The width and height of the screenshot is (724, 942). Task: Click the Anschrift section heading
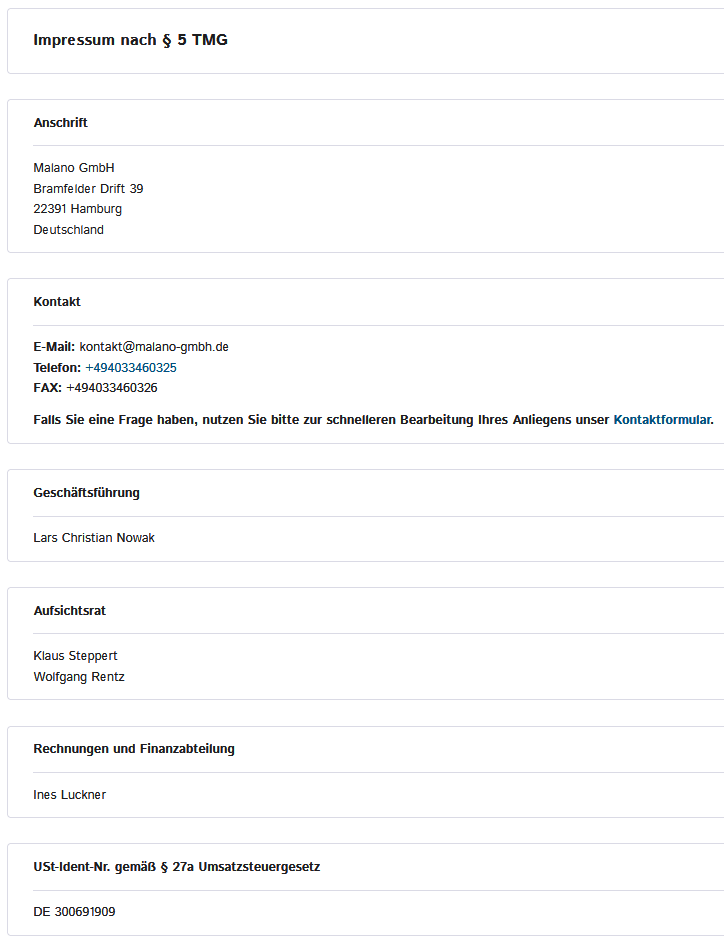(61, 123)
